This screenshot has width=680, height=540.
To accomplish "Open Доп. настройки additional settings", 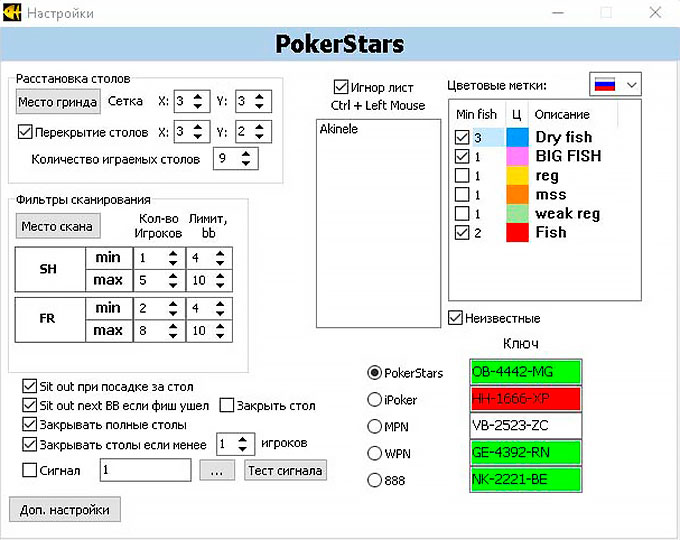I will click(x=65, y=509).
